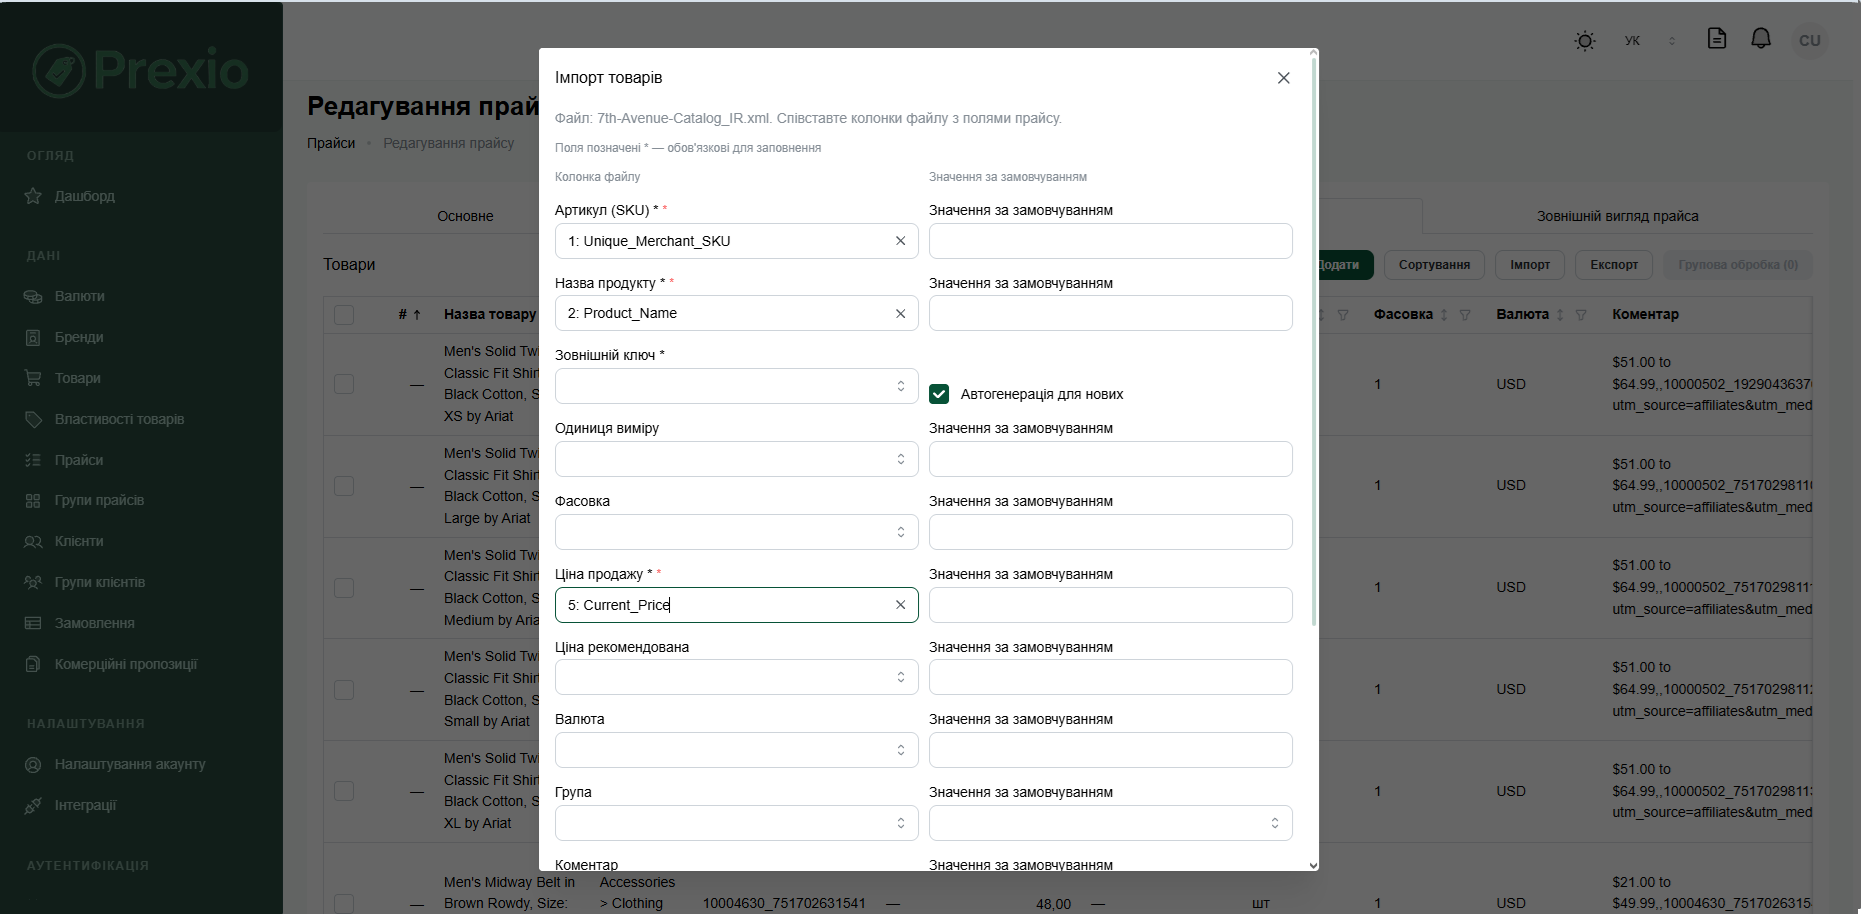This screenshot has width=1861, height=914.
Task: Toggle the light theme sun icon
Action: point(1584,41)
